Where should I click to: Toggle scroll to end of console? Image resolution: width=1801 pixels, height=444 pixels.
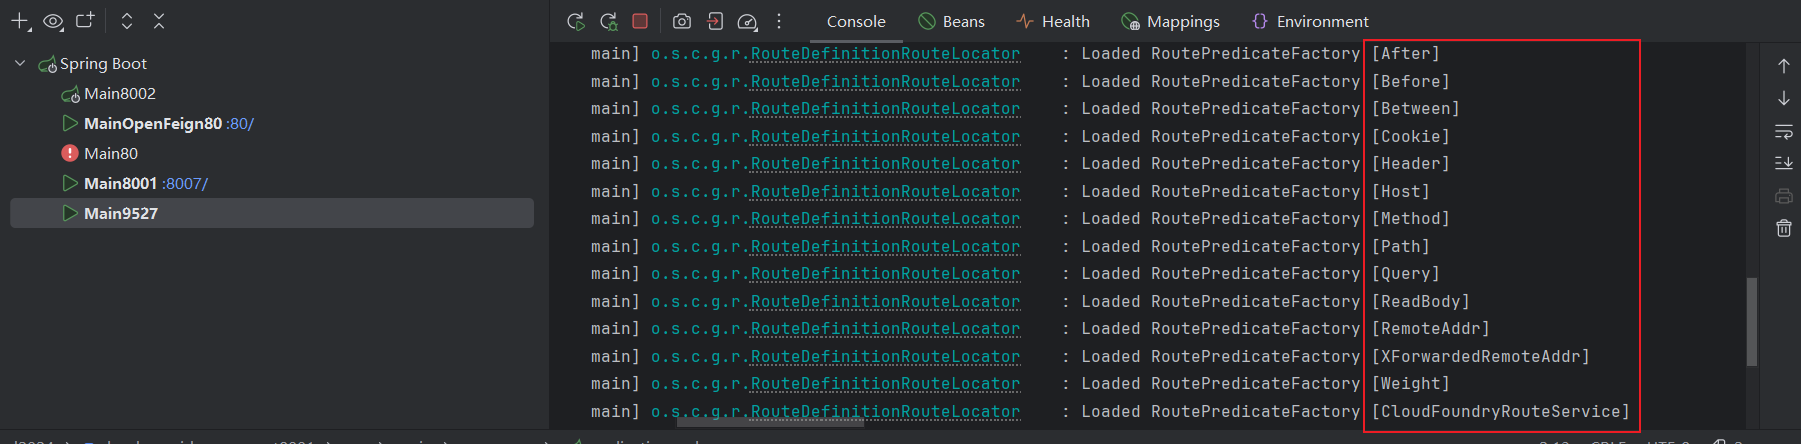tap(1783, 163)
